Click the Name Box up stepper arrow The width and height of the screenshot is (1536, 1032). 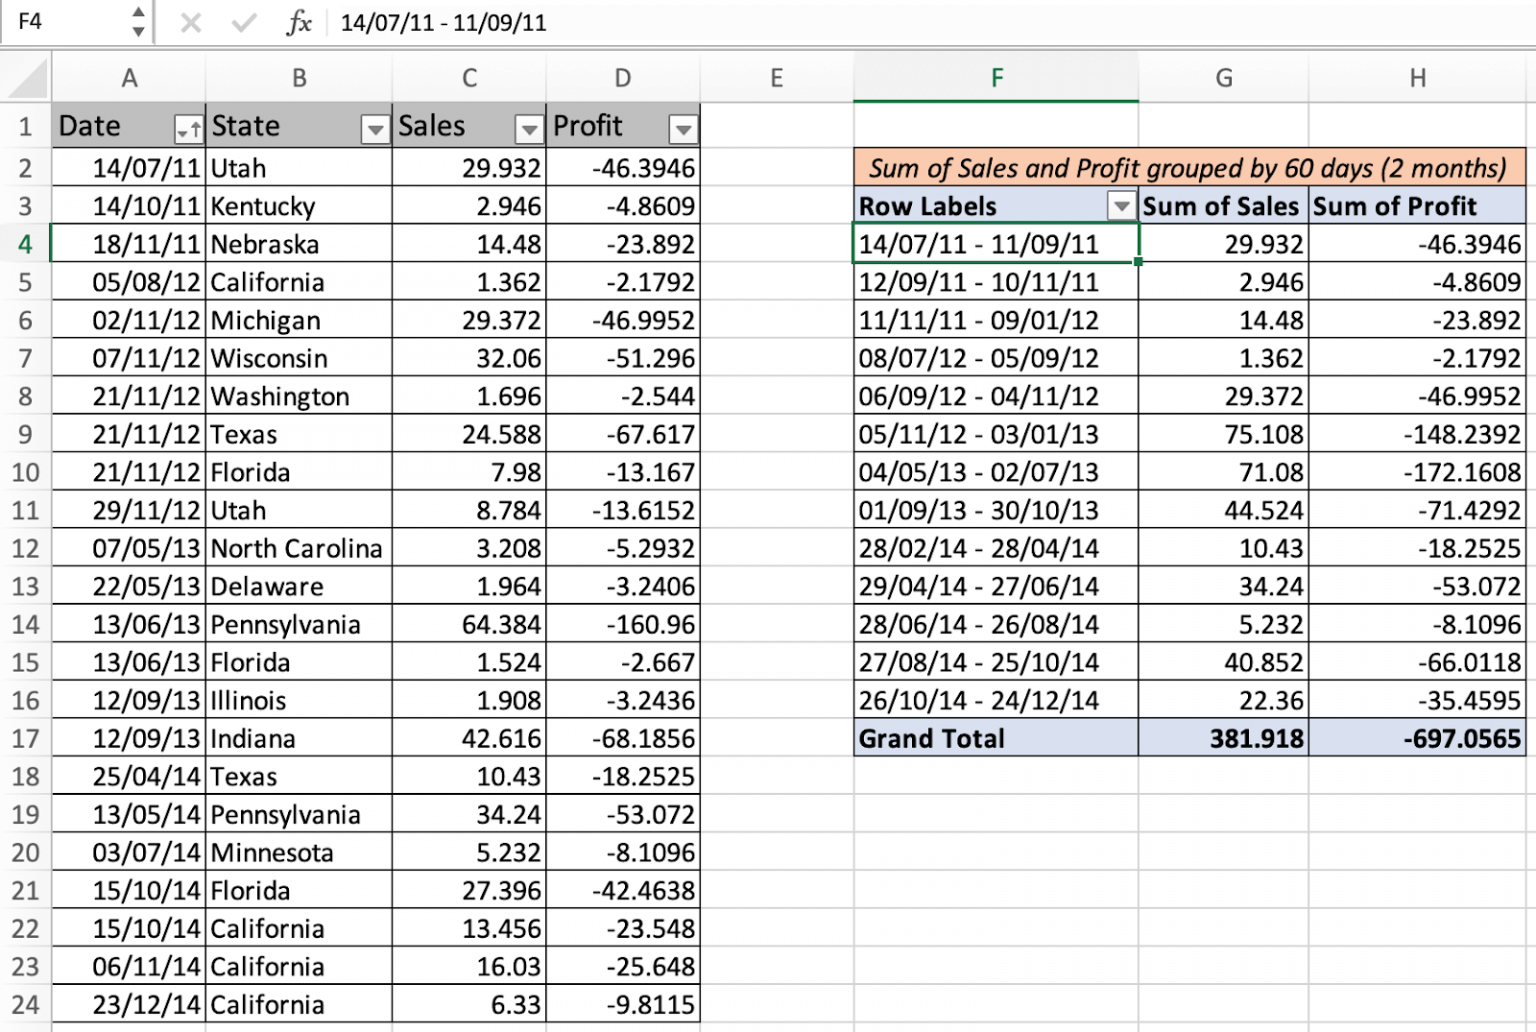coord(139,12)
